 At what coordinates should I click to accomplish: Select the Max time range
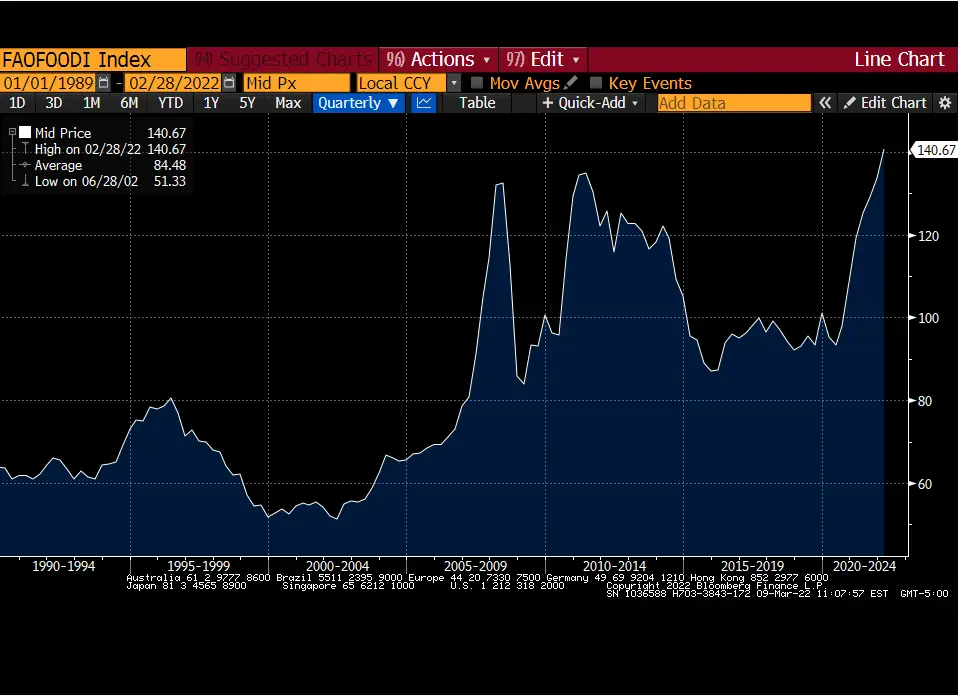pos(288,103)
